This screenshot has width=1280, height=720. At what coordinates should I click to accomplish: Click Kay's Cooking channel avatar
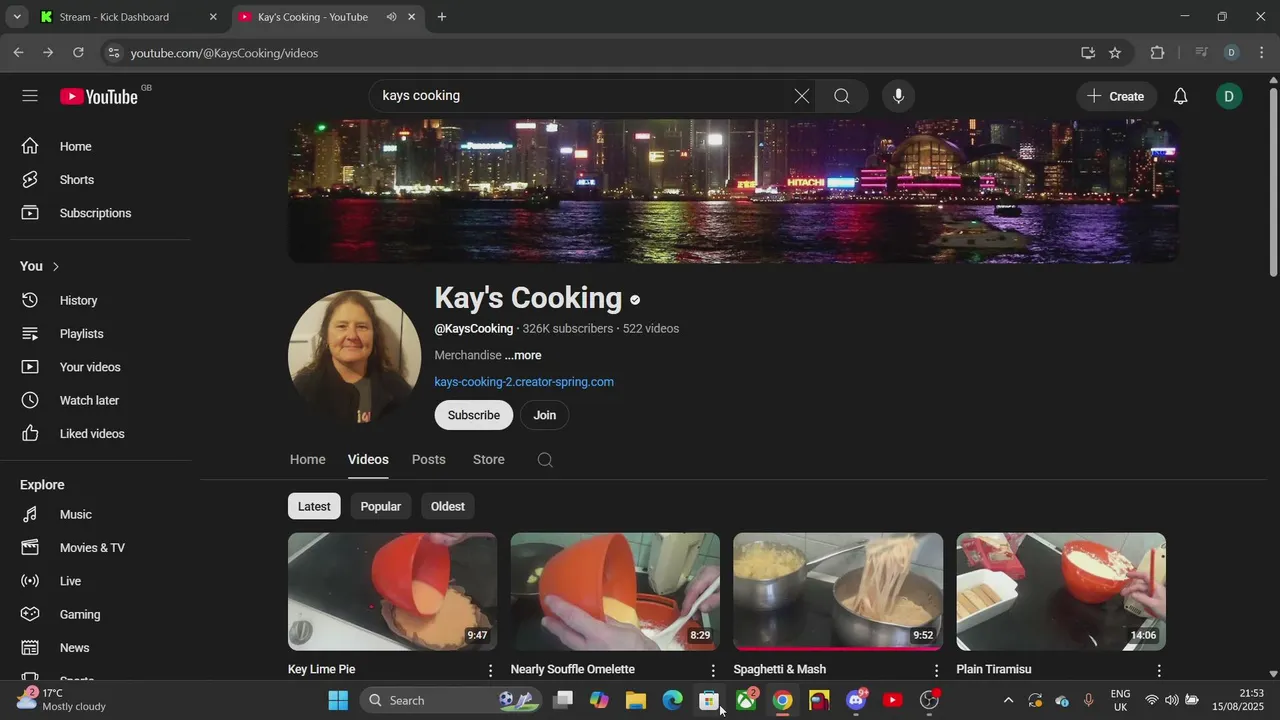354,357
